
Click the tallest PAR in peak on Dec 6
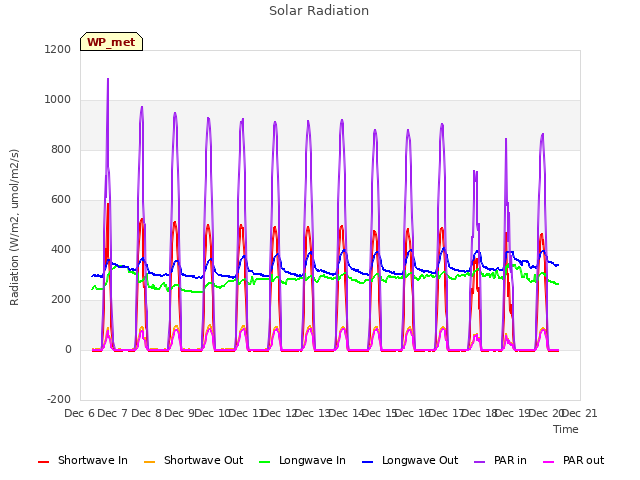pyautogui.click(x=108, y=79)
